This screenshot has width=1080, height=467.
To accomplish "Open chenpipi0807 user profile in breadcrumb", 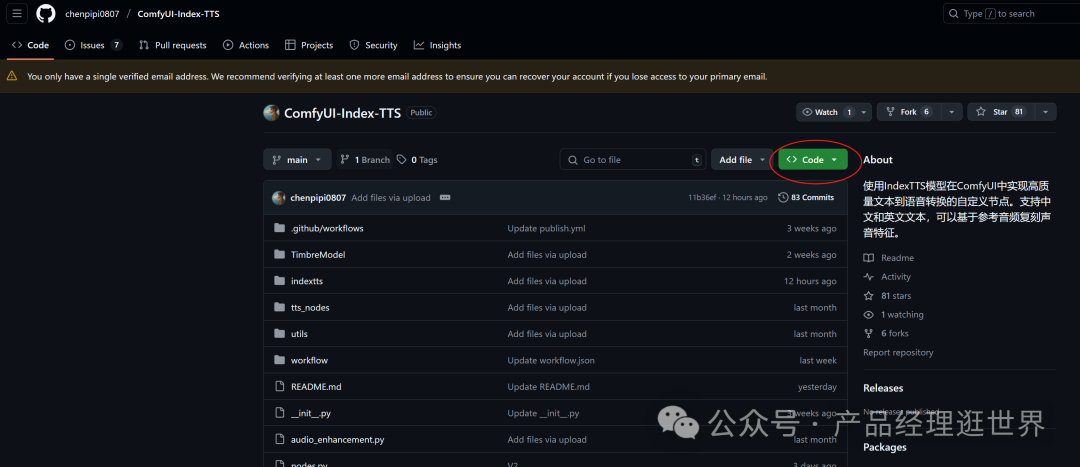I will click(x=92, y=14).
